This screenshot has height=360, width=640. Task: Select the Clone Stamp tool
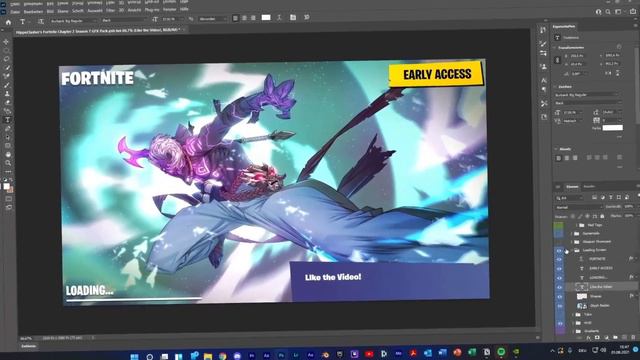[x=6, y=93]
